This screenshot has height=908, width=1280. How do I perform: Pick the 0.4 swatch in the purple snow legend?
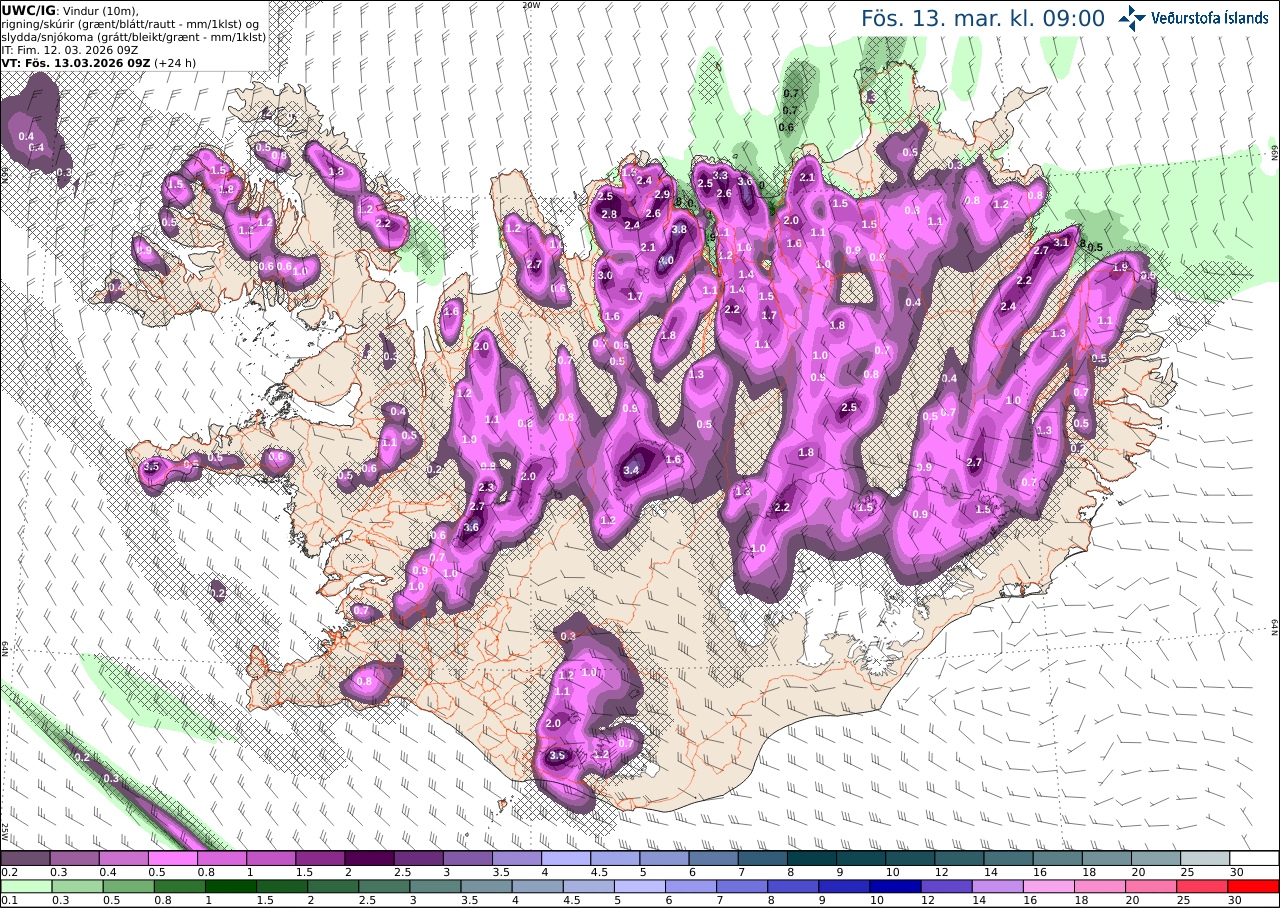pyautogui.click(x=123, y=858)
